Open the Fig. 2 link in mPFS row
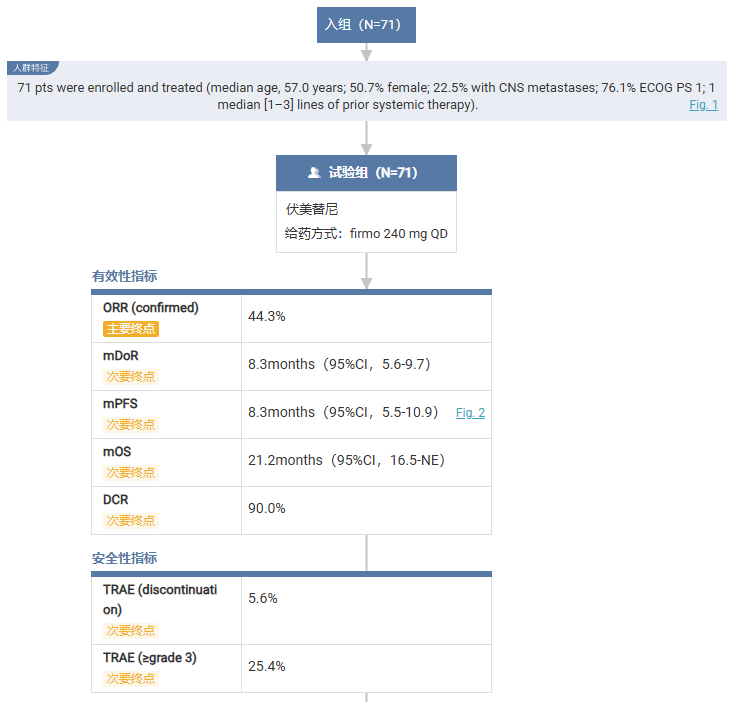This screenshot has width=738, height=702. click(x=470, y=413)
